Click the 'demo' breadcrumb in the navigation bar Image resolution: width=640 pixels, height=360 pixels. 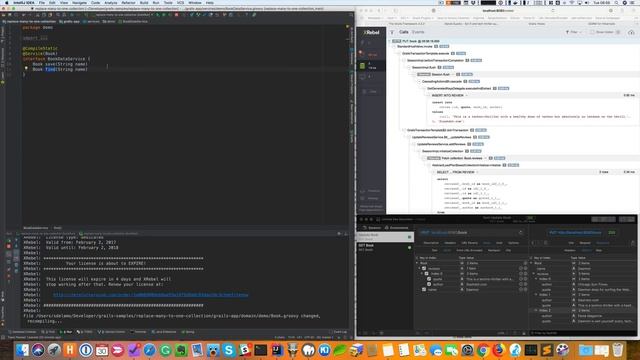(x=109, y=22)
